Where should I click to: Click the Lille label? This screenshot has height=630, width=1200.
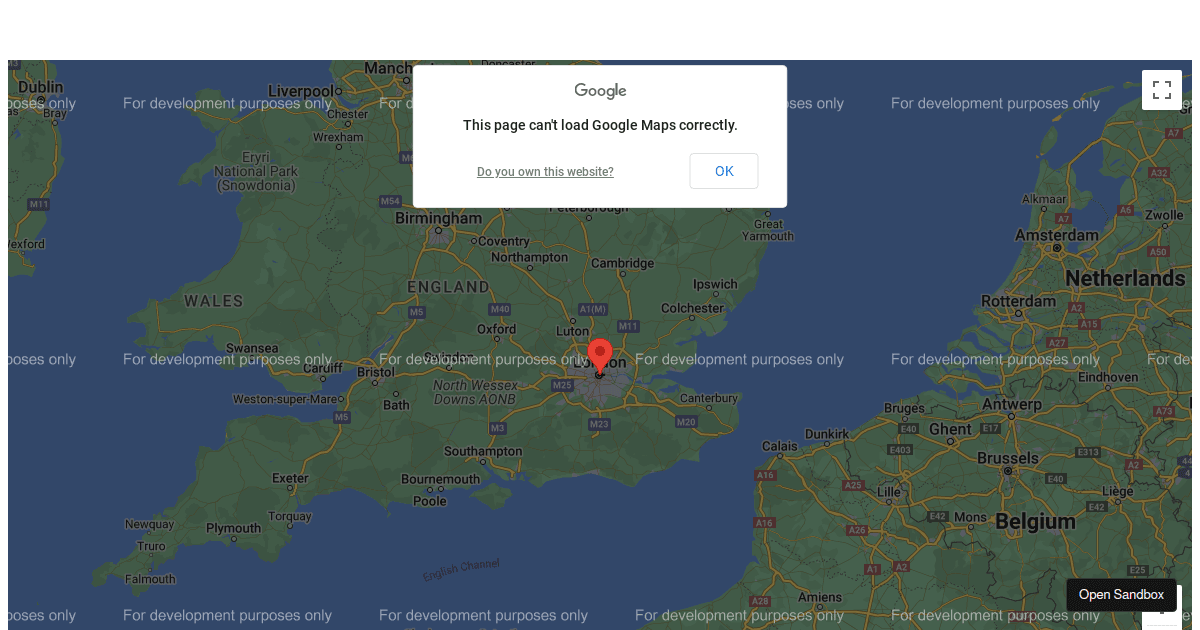[x=889, y=492]
